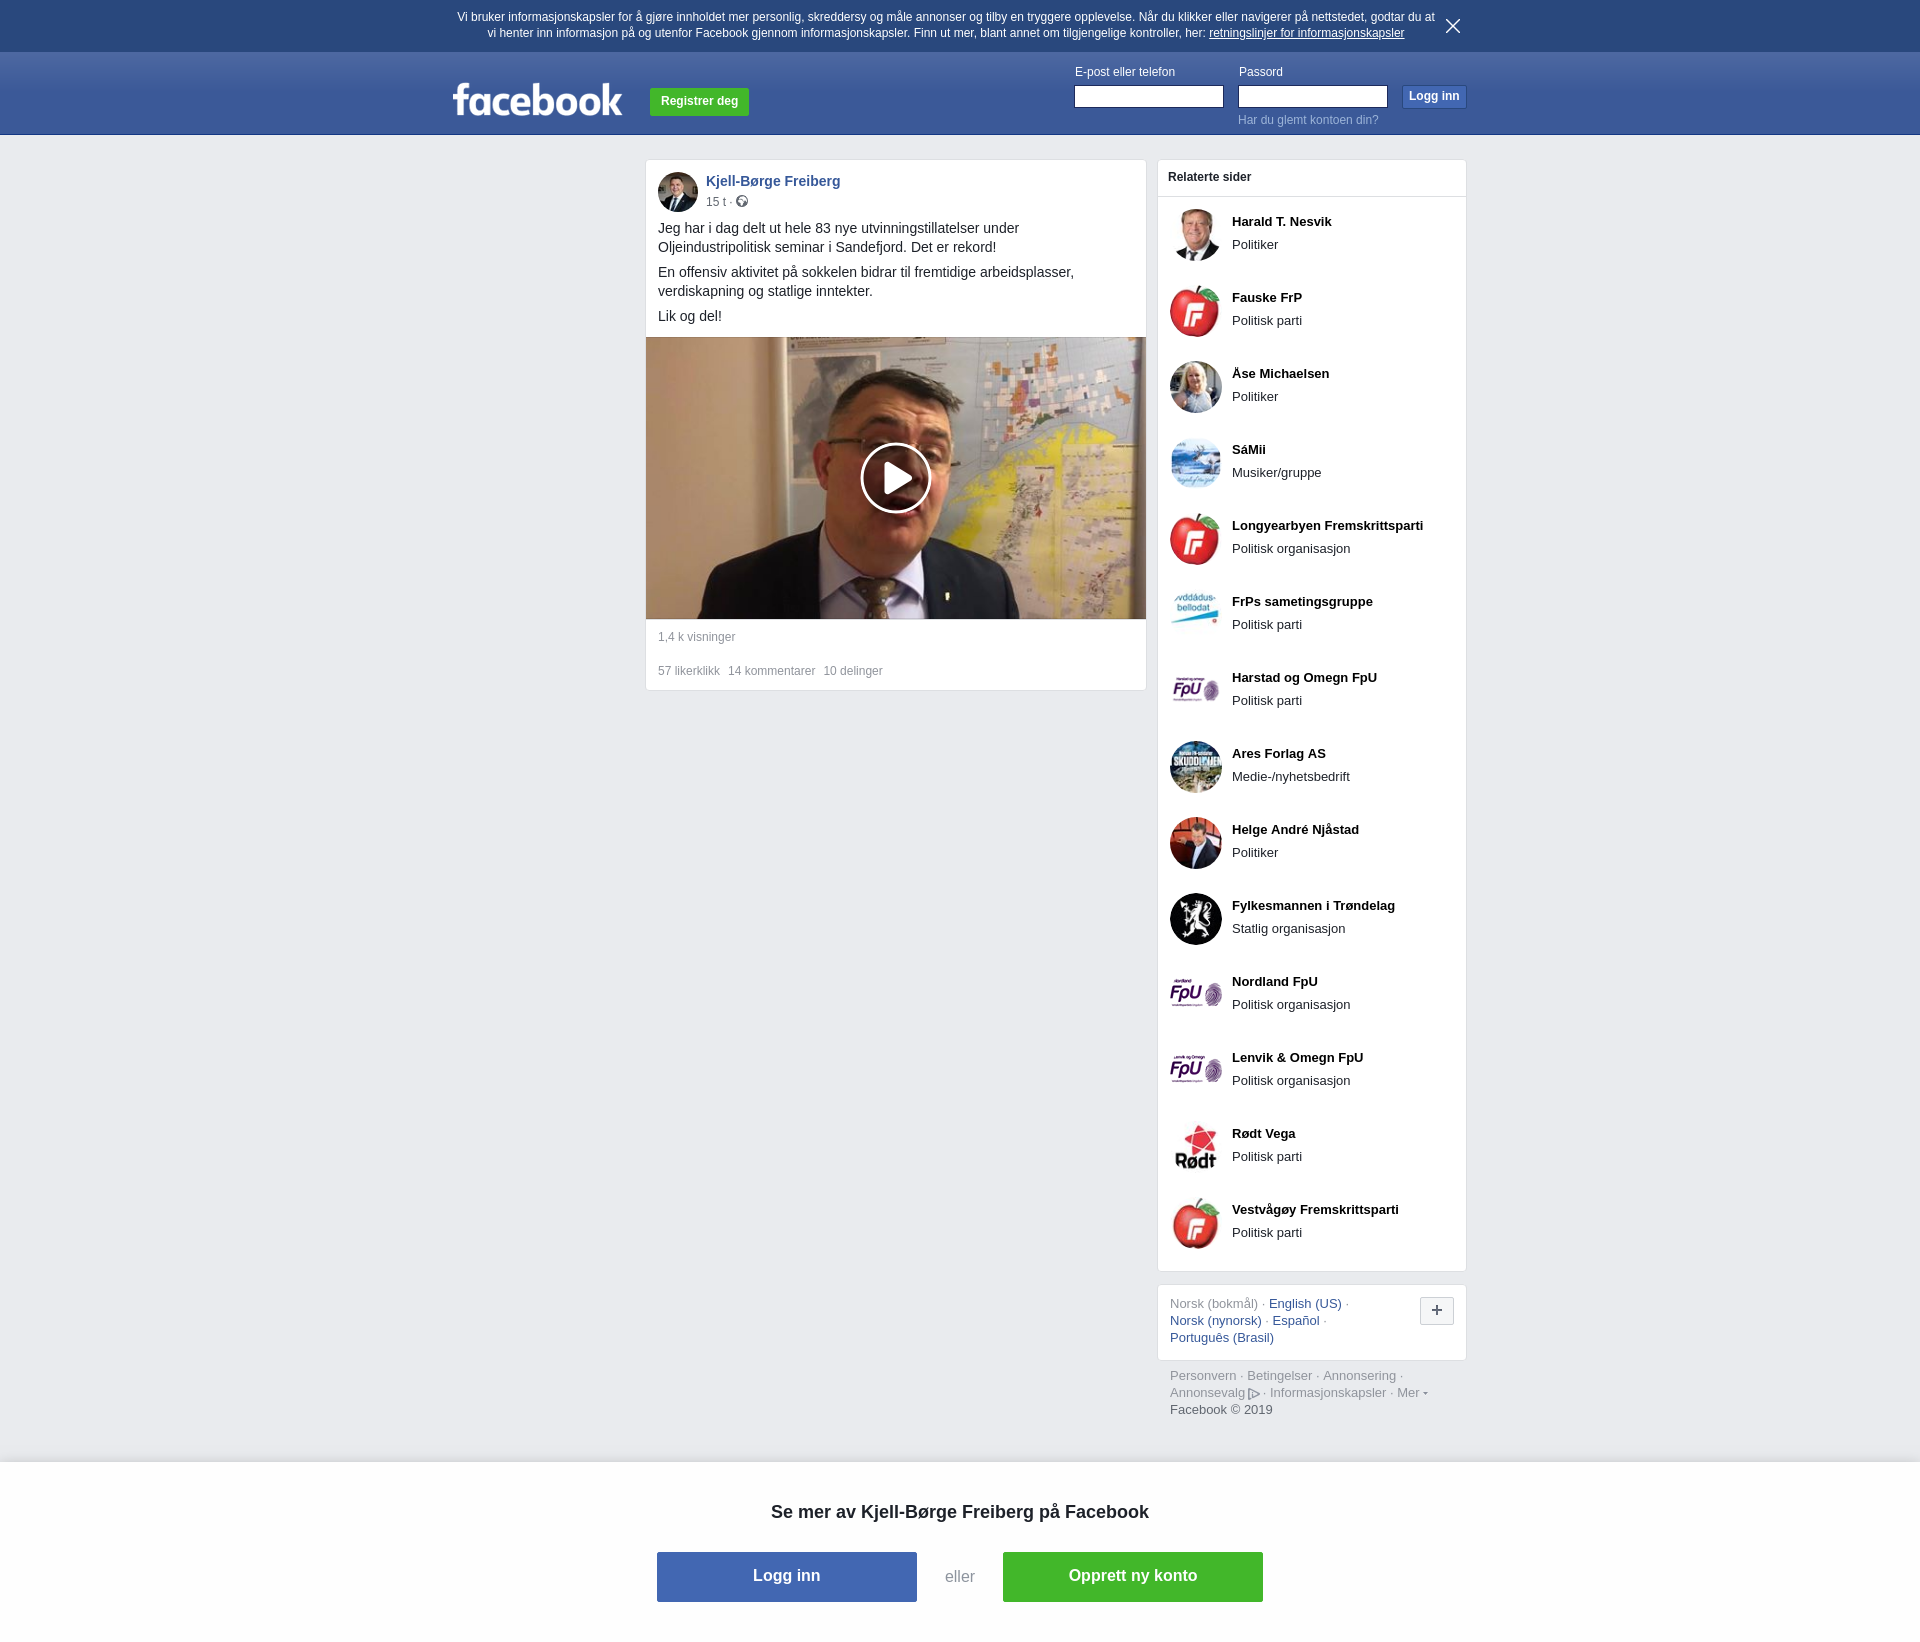Open Ares Forlag AS page name
The image size is (1920, 1642).
(x=1279, y=754)
